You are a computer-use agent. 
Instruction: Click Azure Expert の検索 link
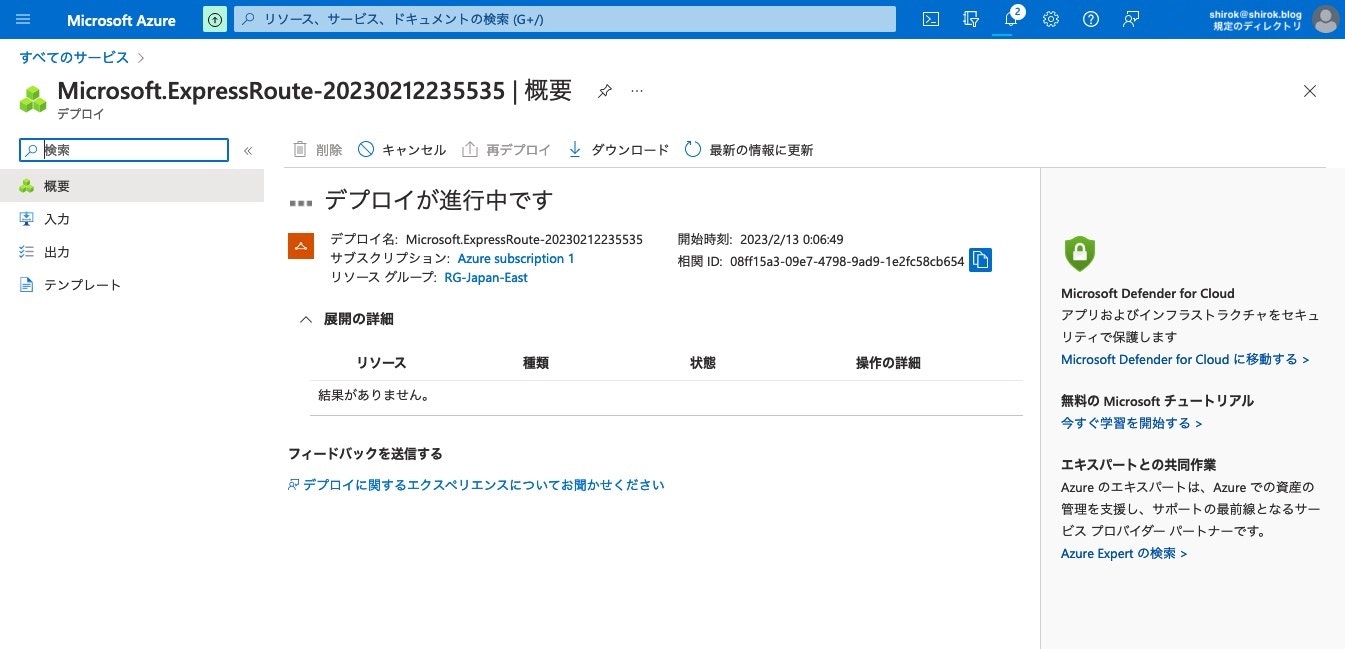click(x=1124, y=553)
